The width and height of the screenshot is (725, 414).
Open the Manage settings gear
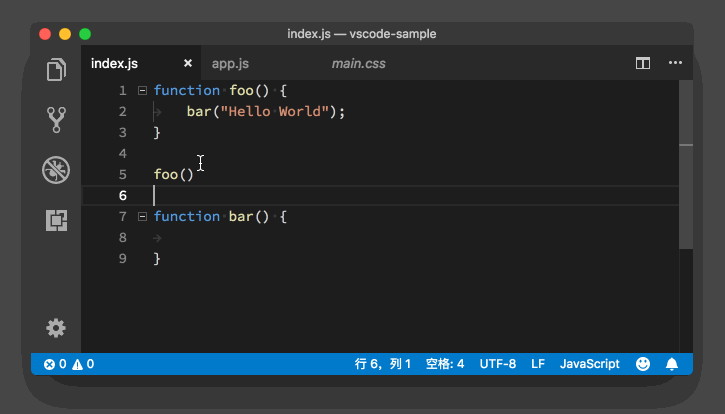(57, 328)
